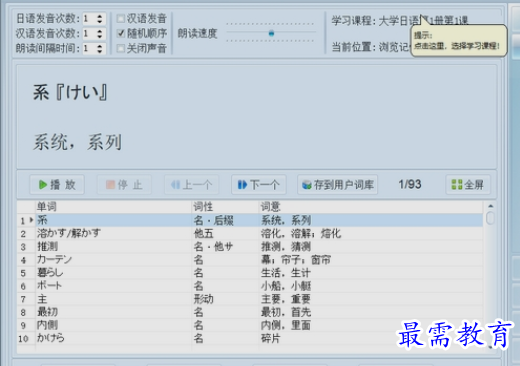
Task: Click the 单词 column header
Action: coord(113,207)
